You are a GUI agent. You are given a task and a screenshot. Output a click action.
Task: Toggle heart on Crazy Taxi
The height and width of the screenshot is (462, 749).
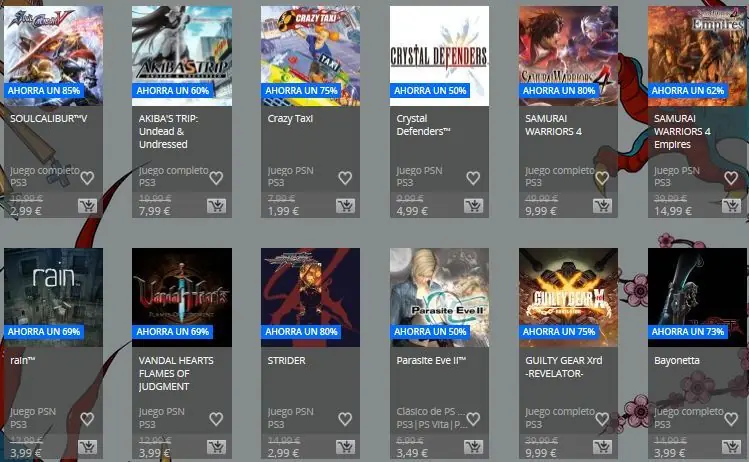click(x=345, y=178)
